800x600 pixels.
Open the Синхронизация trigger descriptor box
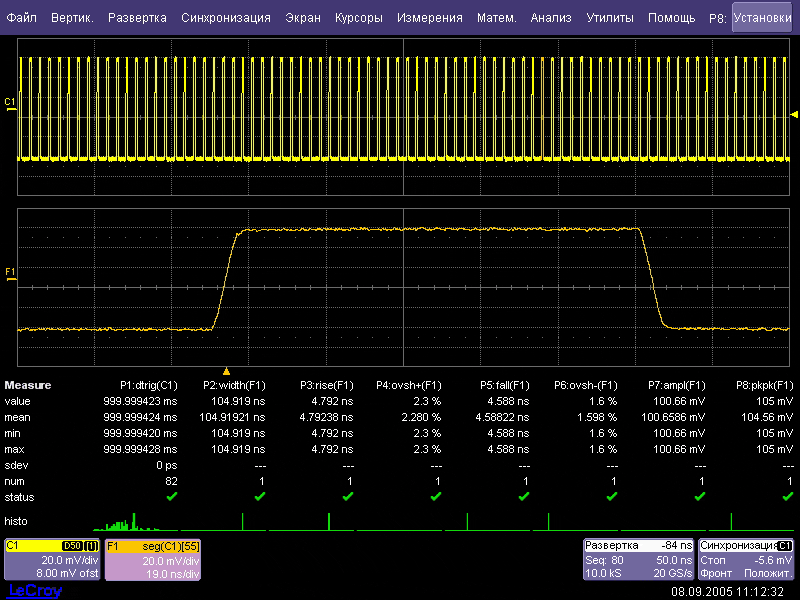pos(746,560)
